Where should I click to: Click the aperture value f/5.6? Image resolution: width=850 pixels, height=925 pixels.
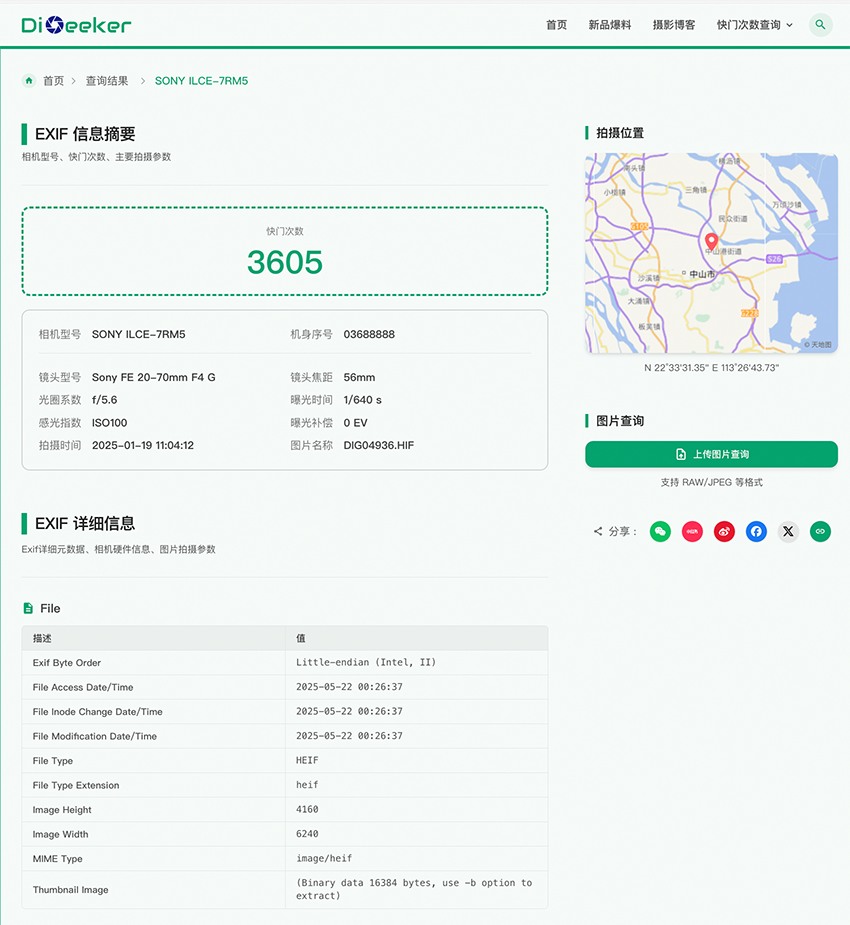(104, 400)
